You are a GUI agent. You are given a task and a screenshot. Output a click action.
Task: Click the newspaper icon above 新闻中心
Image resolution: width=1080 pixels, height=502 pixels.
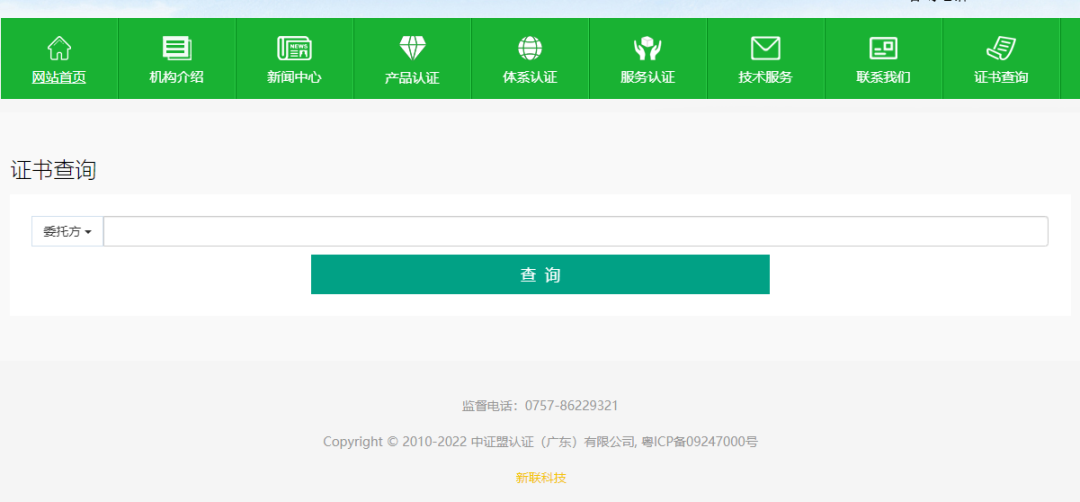[294, 47]
